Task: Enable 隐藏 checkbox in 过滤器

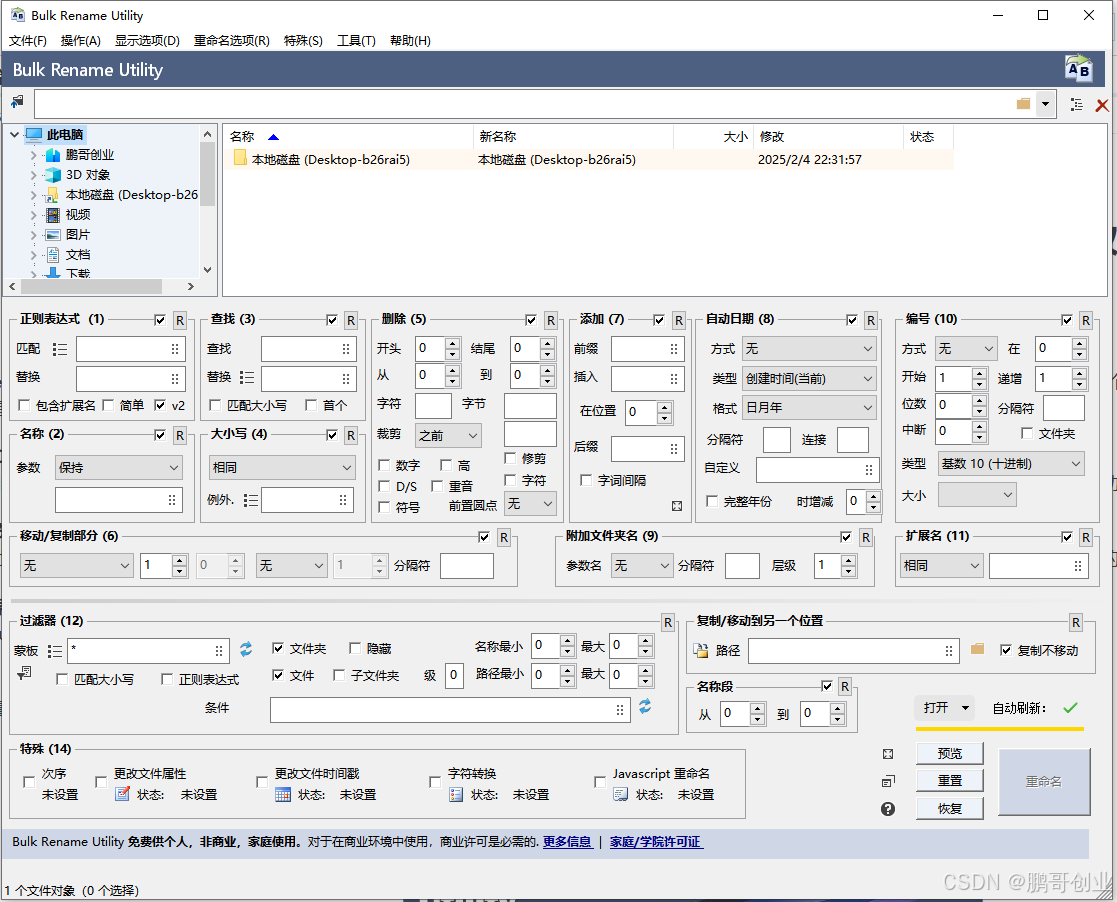Action: tap(355, 648)
